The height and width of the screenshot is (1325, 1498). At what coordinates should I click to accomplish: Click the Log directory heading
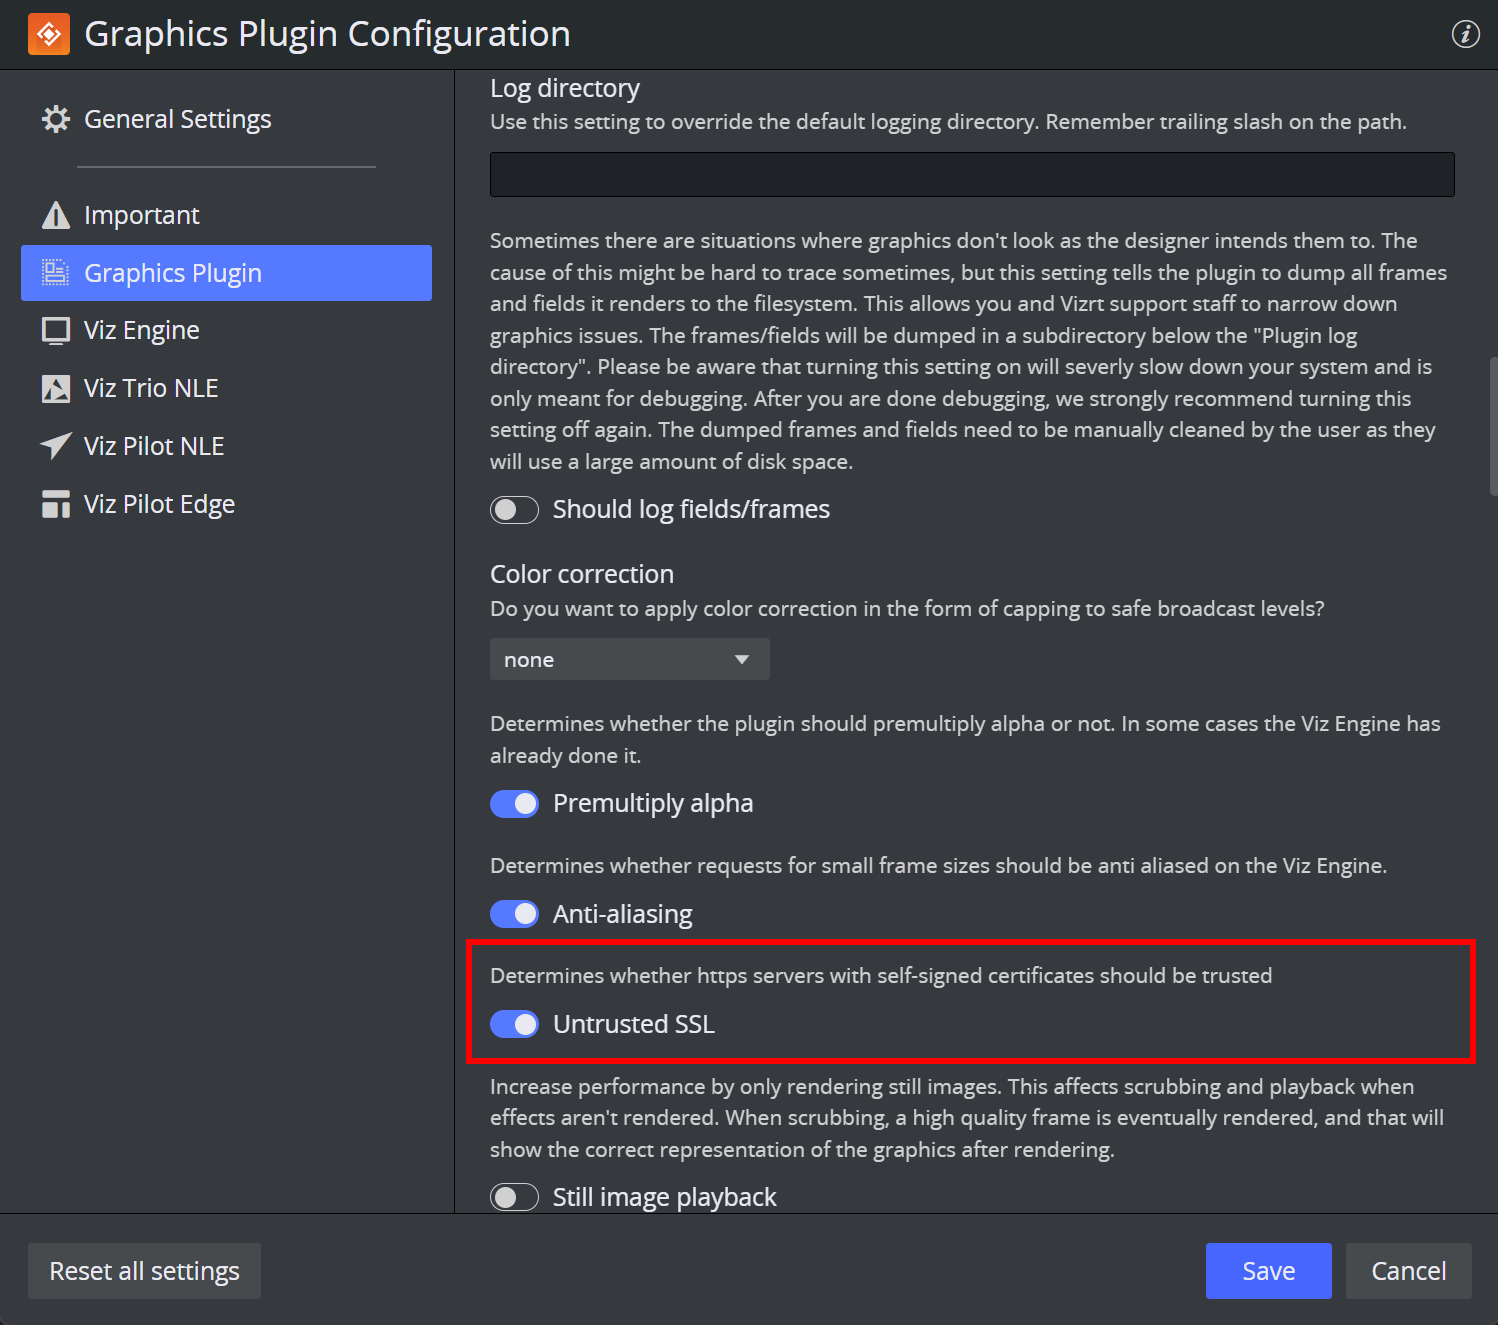[x=565, y=88]
